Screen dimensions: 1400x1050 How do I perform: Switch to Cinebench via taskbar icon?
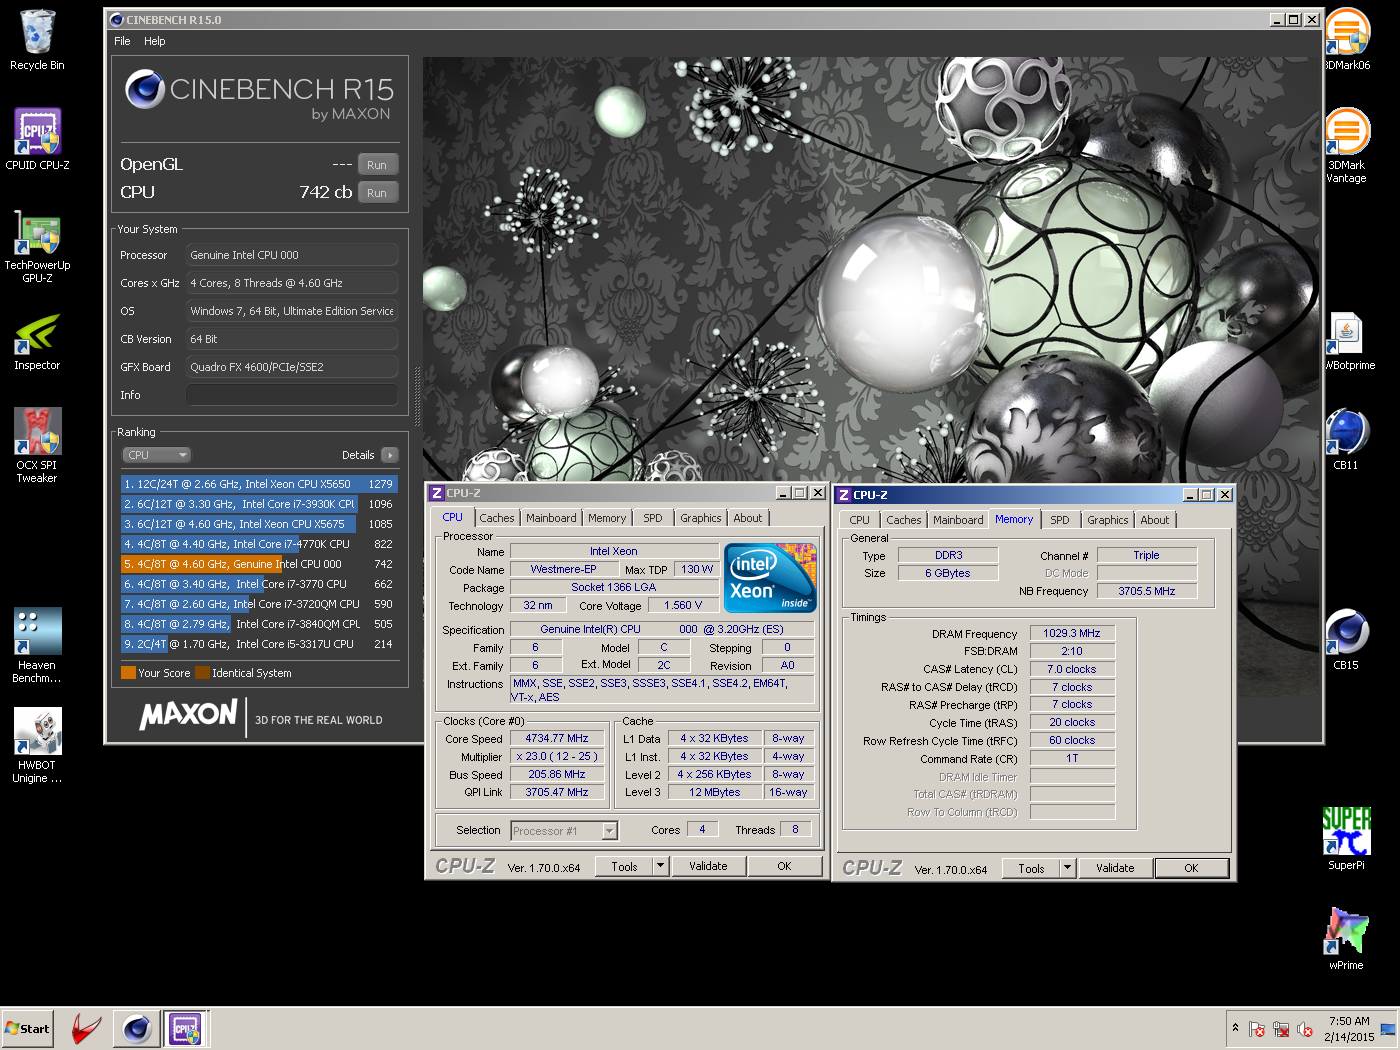tap(137, 1029)
